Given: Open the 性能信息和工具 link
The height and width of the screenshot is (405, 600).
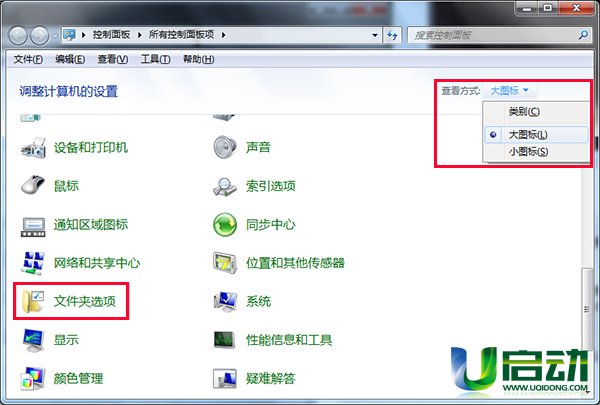Looking at the screenshot, I should (x=289, y=340).
